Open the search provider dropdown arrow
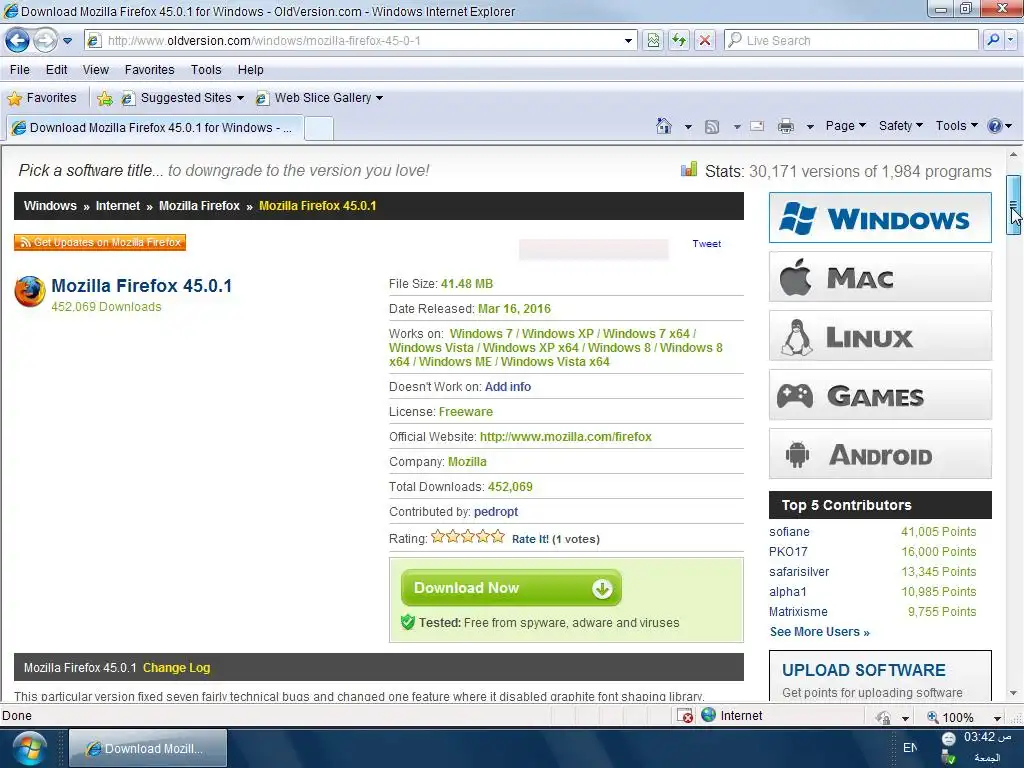 1010,40
